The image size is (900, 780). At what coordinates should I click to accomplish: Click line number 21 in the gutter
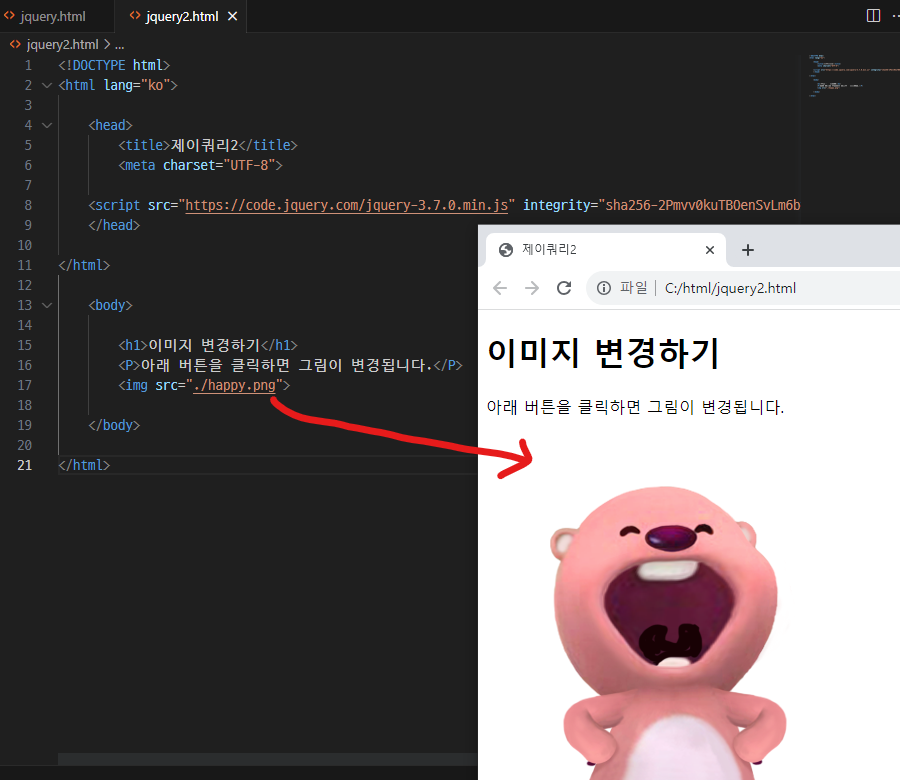pyautogui.click(x=25, y=465)
